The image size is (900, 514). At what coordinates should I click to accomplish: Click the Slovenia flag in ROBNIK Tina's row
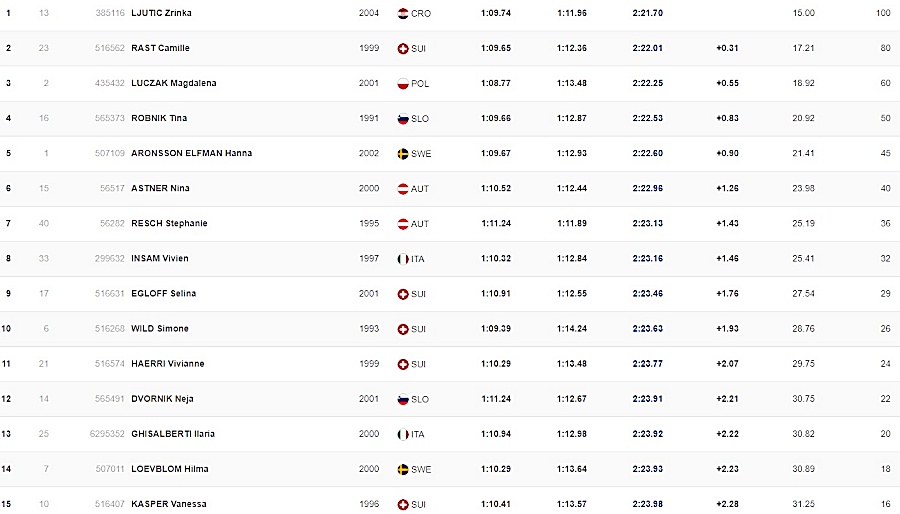tap(402, 118)
